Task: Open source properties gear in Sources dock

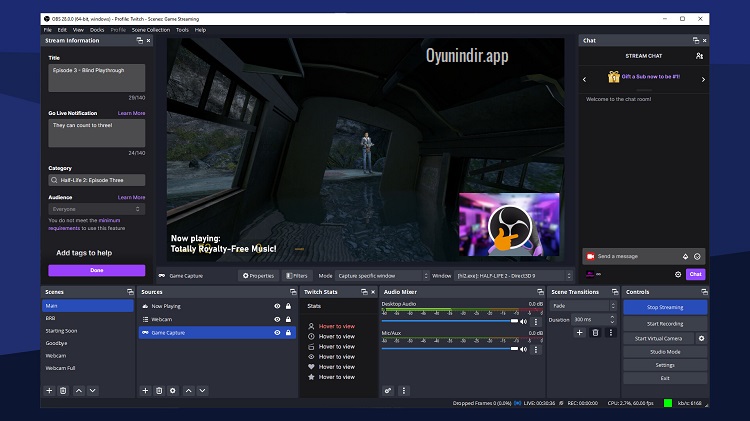Action: tap(173, 391)
